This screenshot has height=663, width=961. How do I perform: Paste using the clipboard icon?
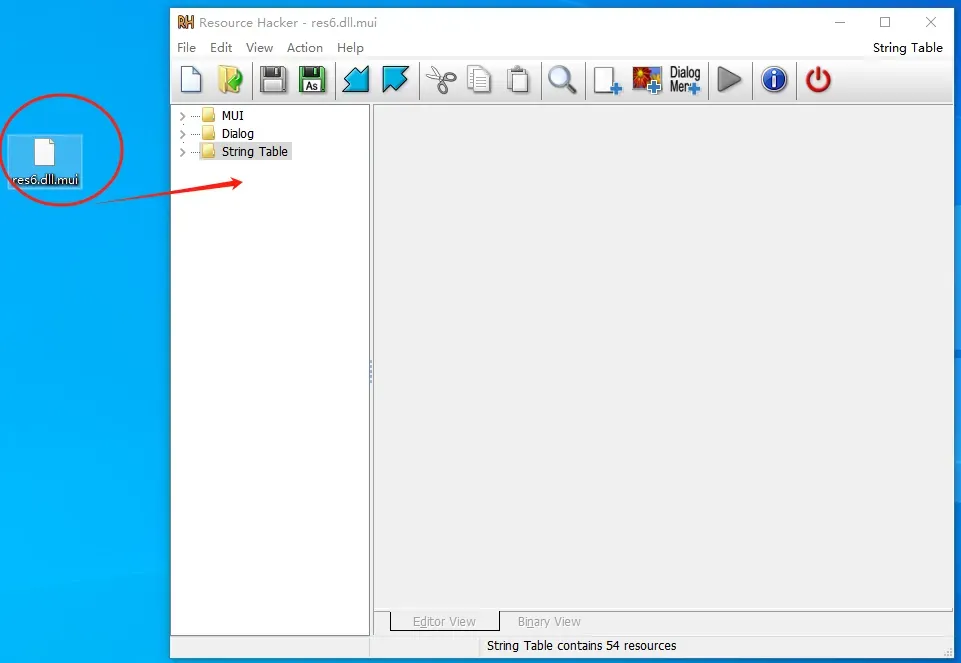tap(518, 80)
